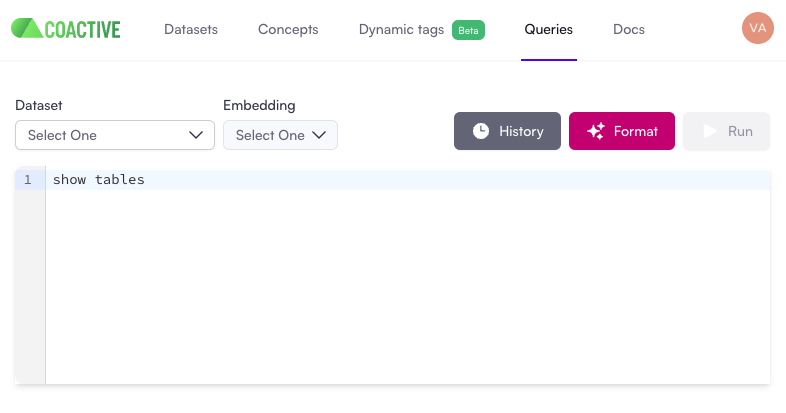Open the Dynamic tags tab
The height and width of the screenshot is (413, 786).
401,29
